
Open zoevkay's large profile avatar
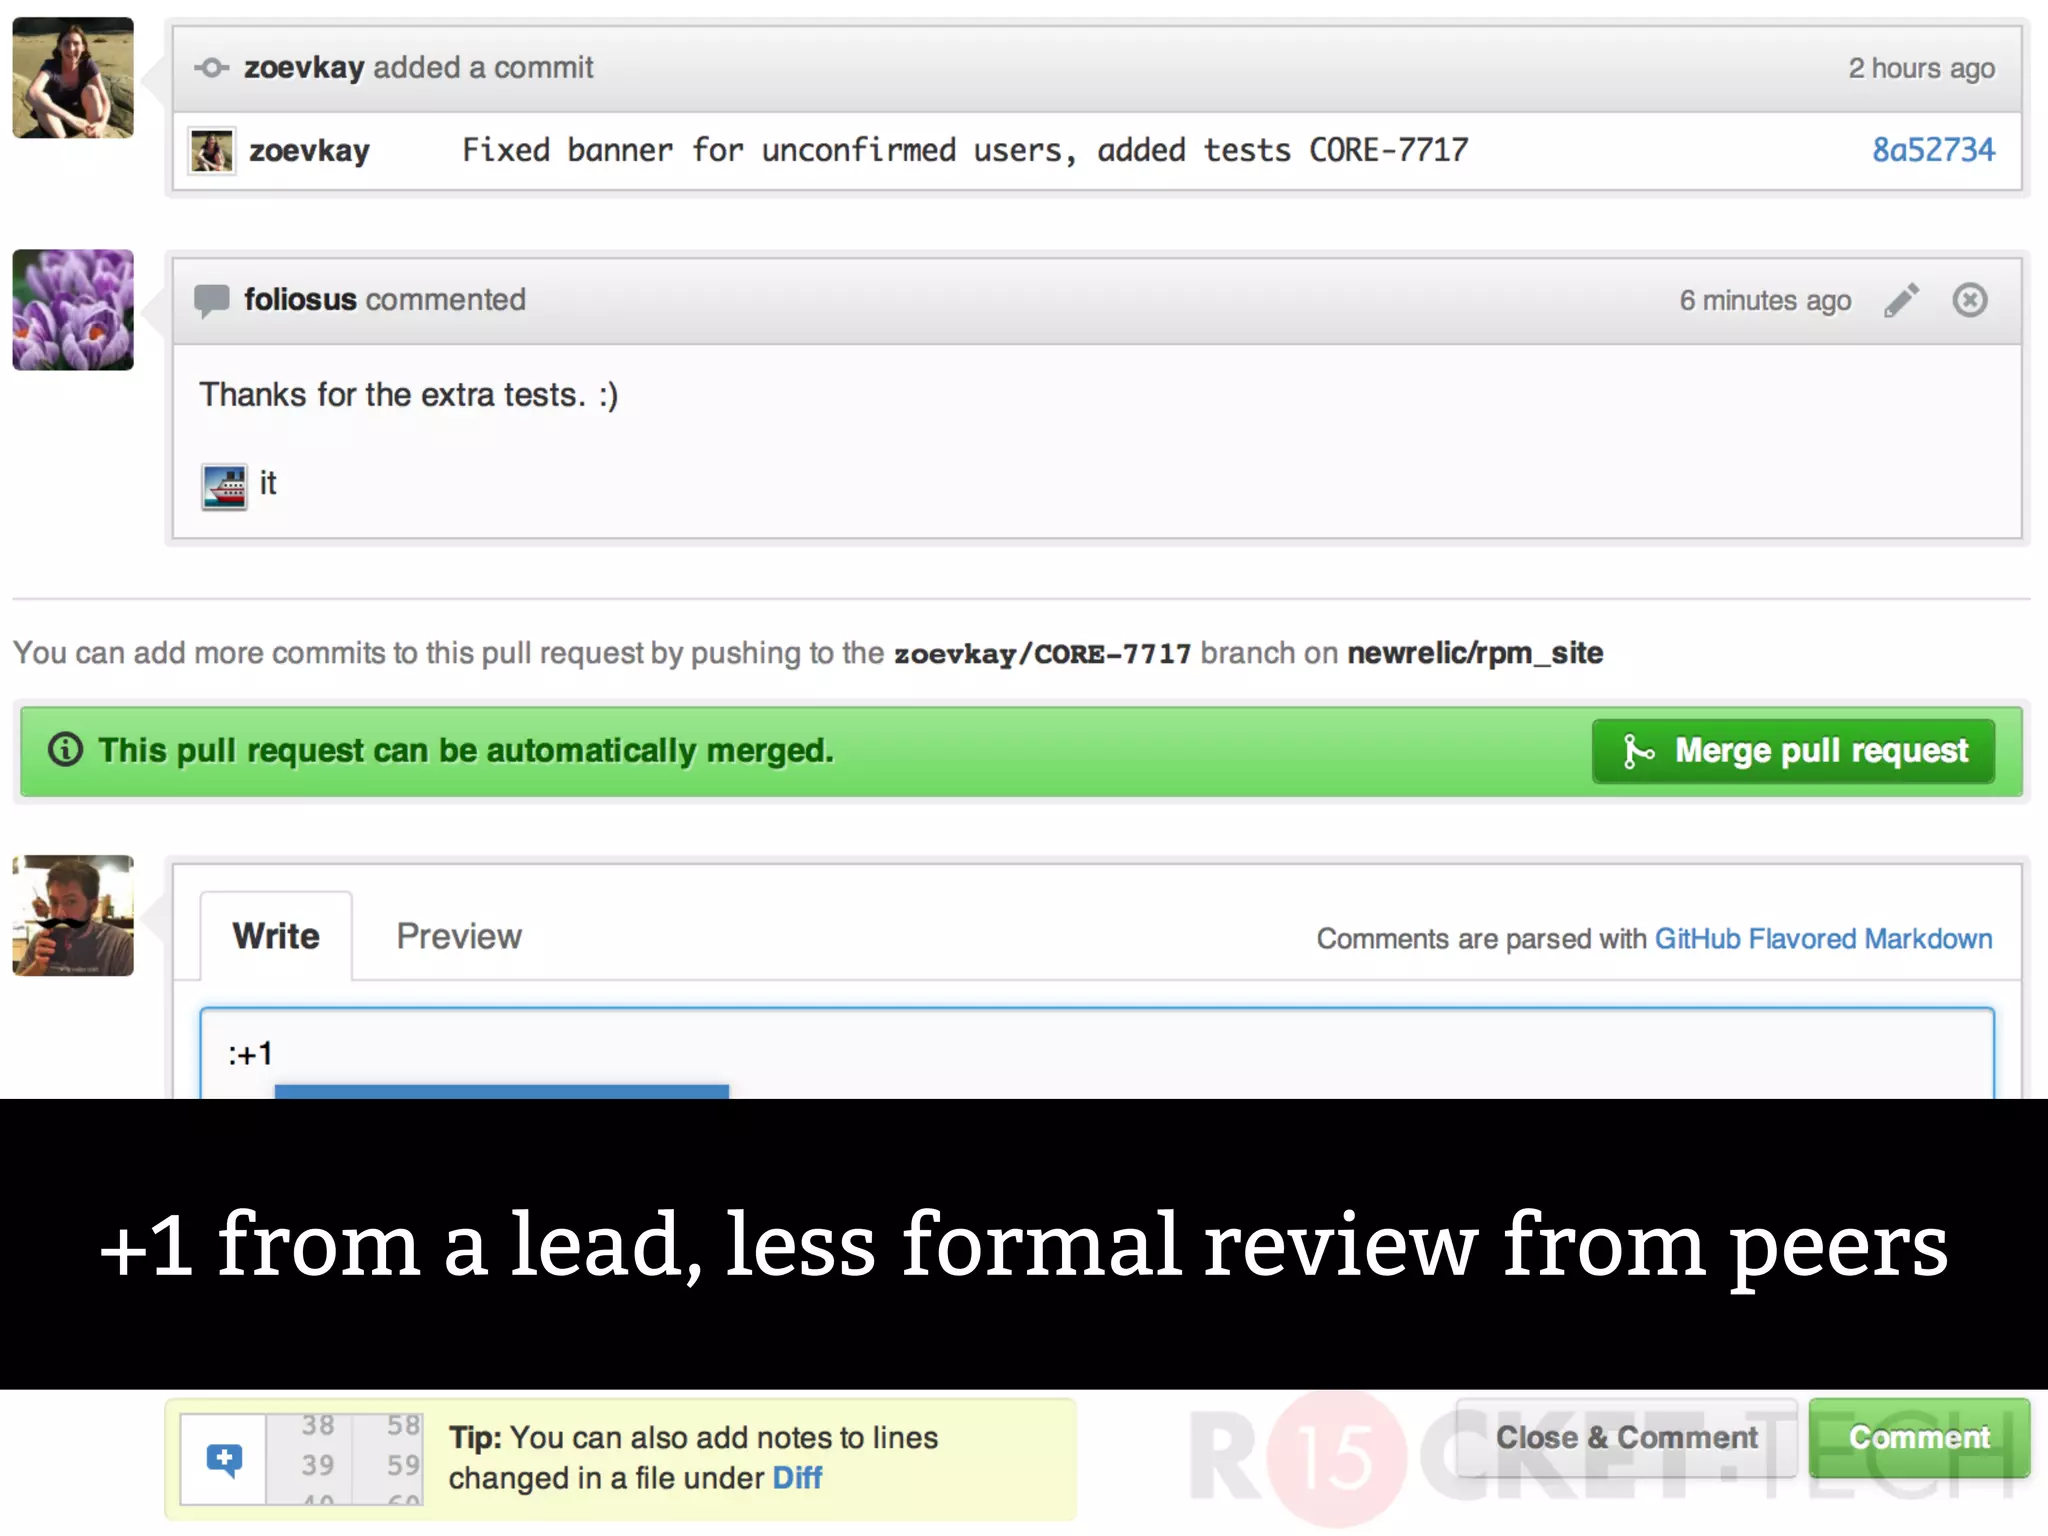coord(73,78)
